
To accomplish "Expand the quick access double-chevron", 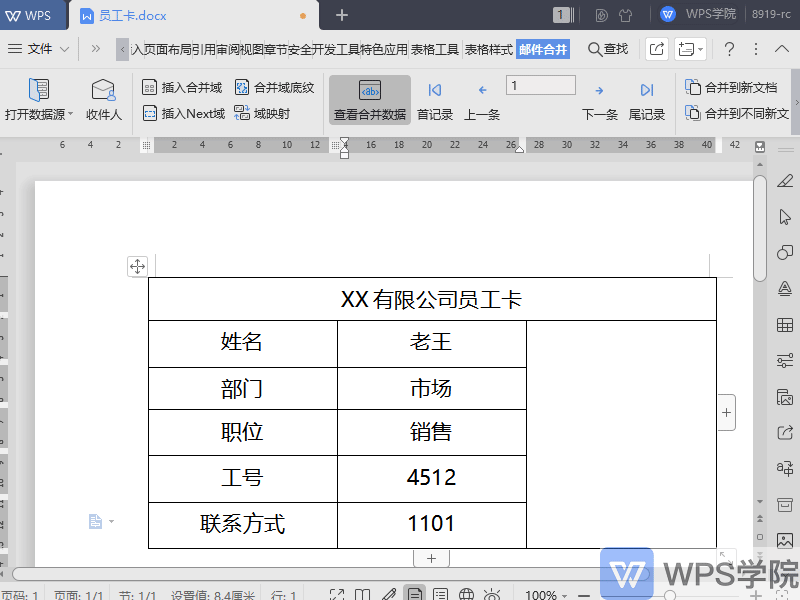I will point(95,49).
